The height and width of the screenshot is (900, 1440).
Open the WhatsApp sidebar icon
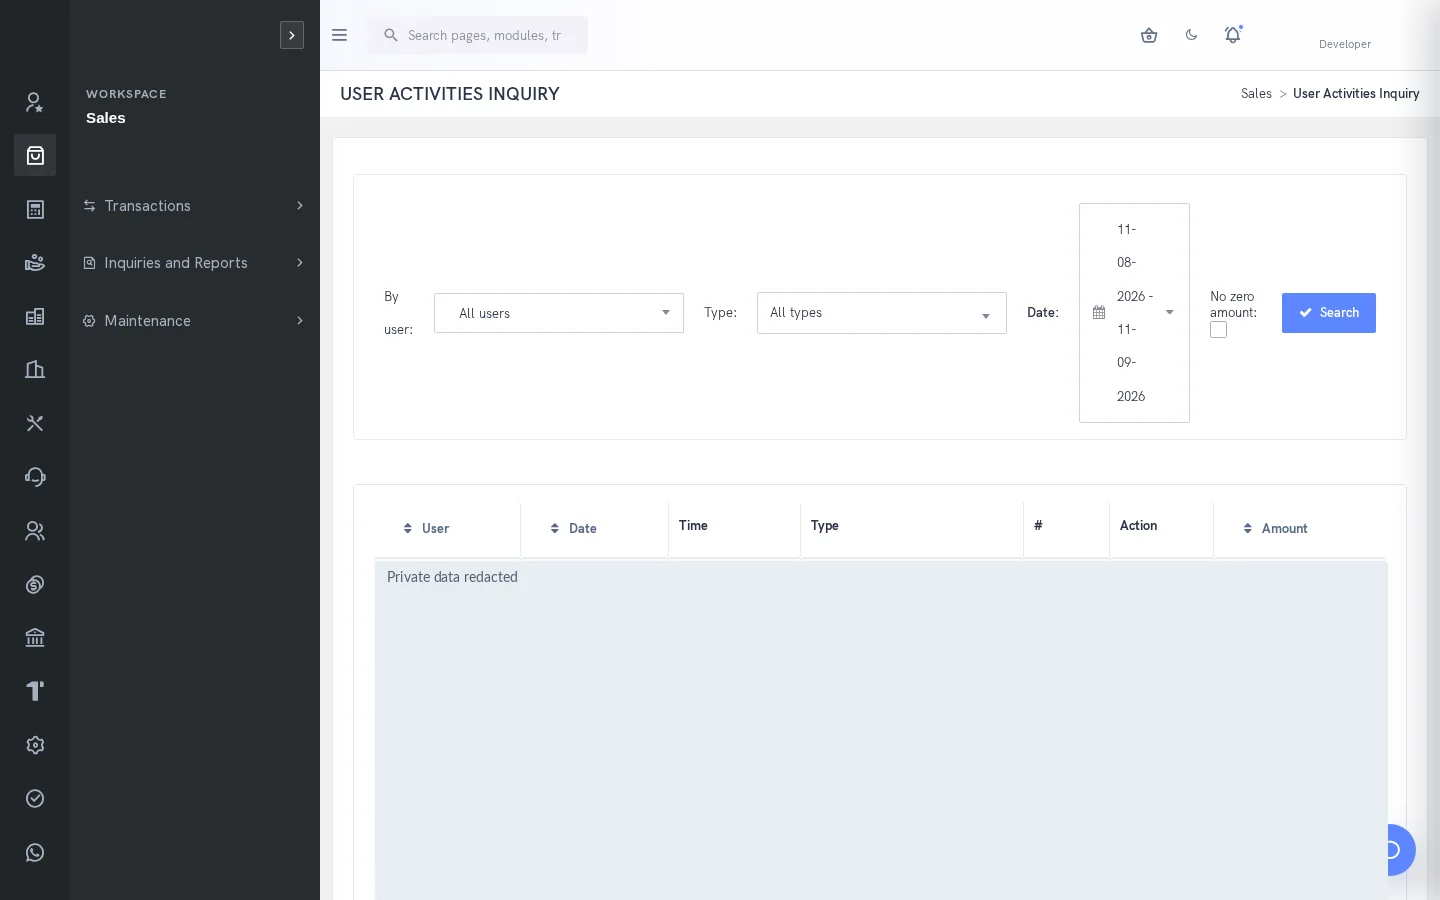[35, 853]
